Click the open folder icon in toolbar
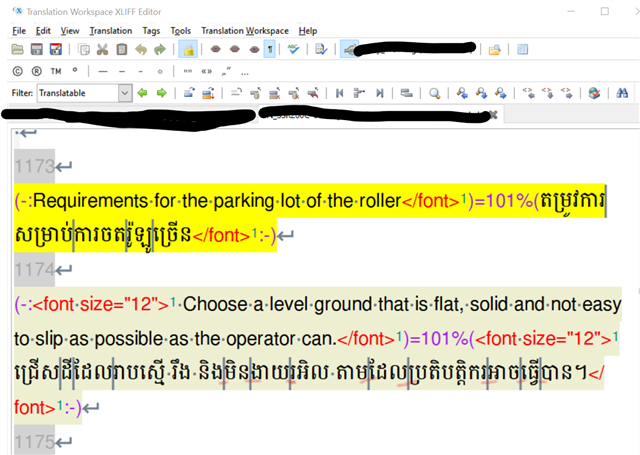The height and width of the screenshot is (455, 640). point(17,49)
